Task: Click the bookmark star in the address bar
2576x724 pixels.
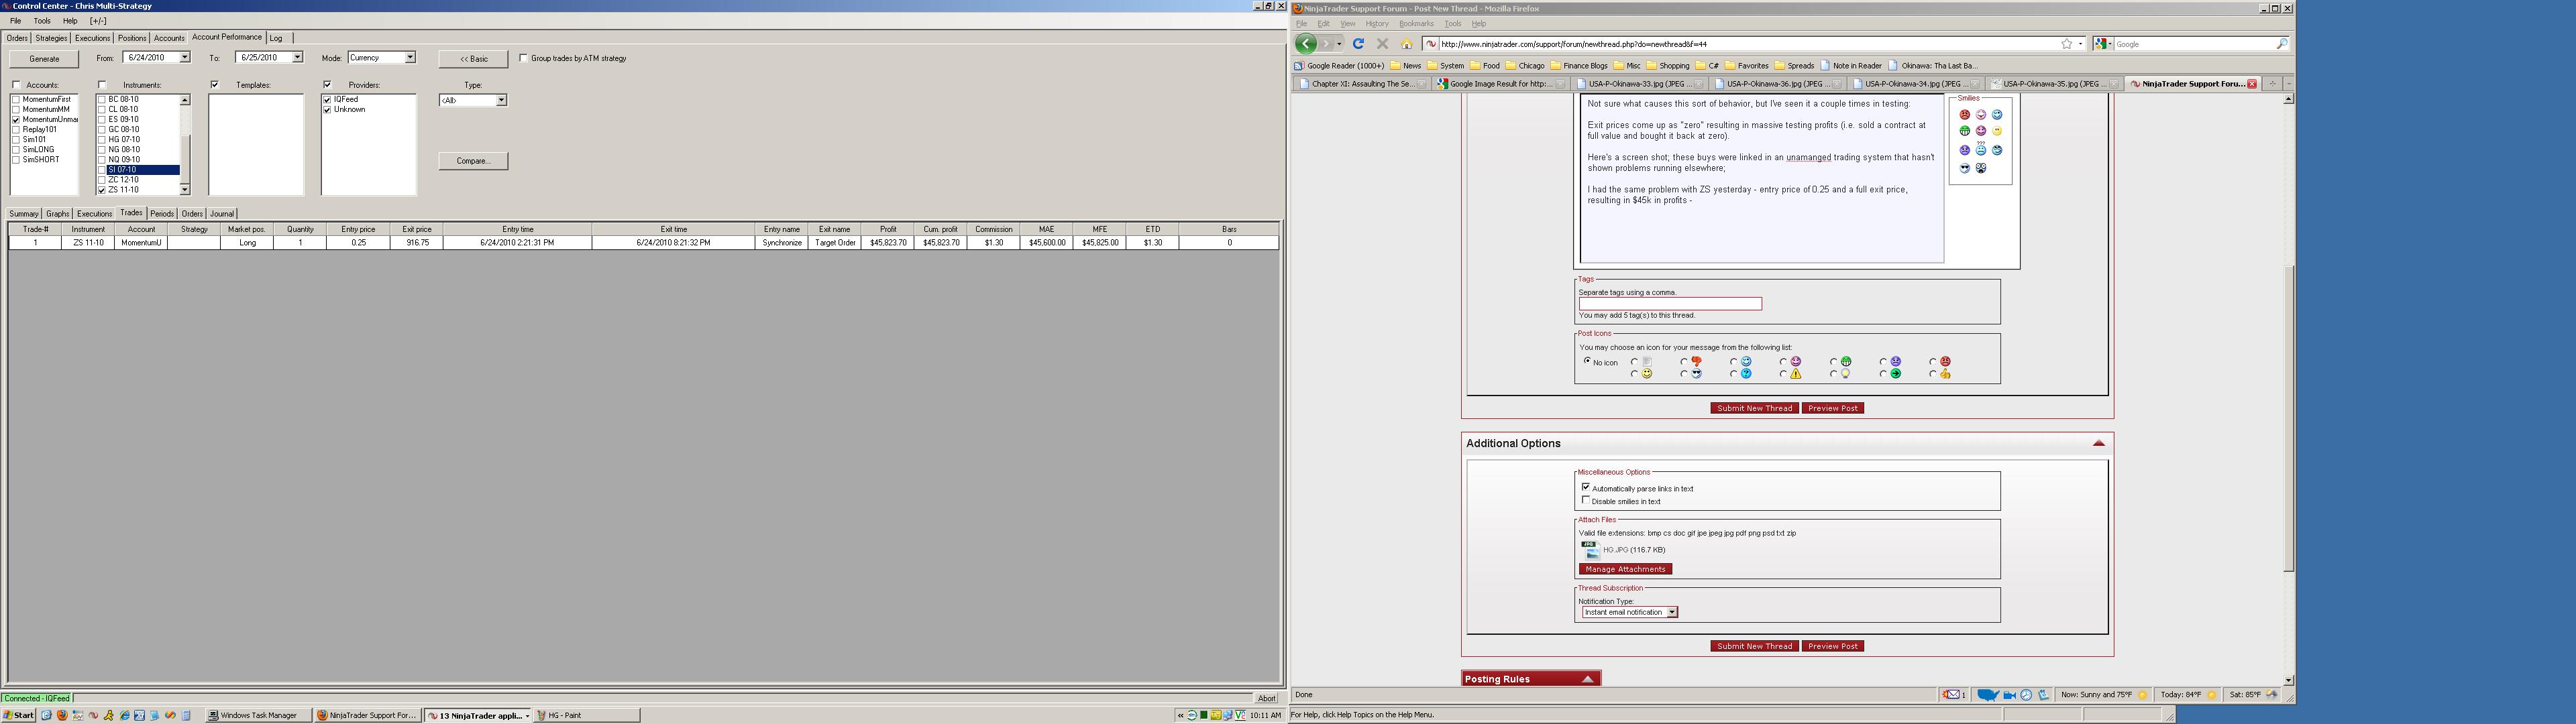Action: pos(2066,44)
